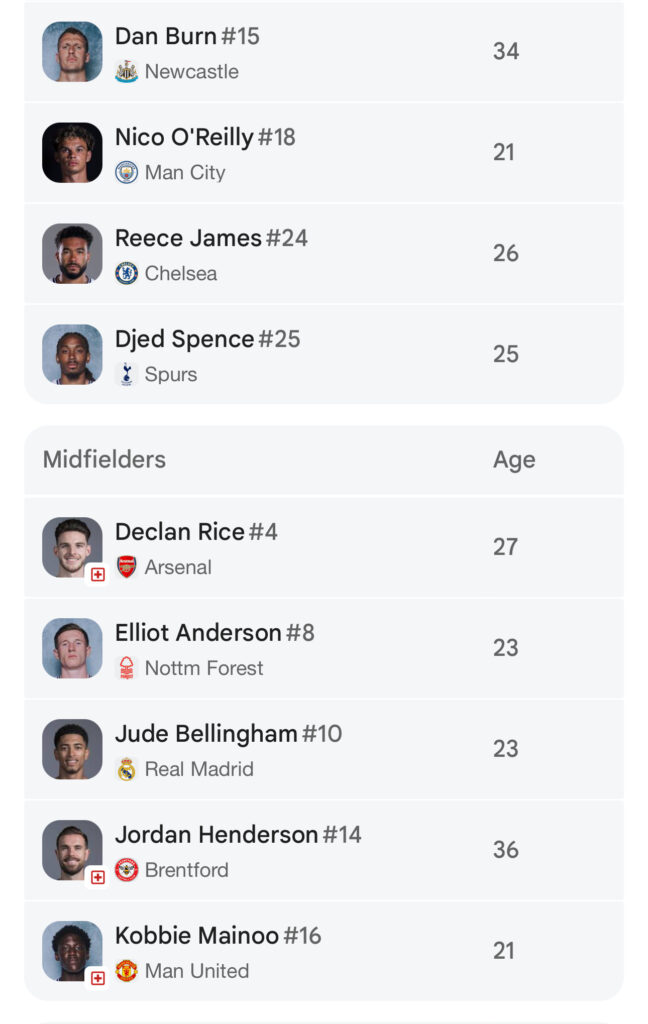This screenshot has height=1024, width=648.
Task: Open the Reece James #24 player entry
Action: tap(324, 253)
